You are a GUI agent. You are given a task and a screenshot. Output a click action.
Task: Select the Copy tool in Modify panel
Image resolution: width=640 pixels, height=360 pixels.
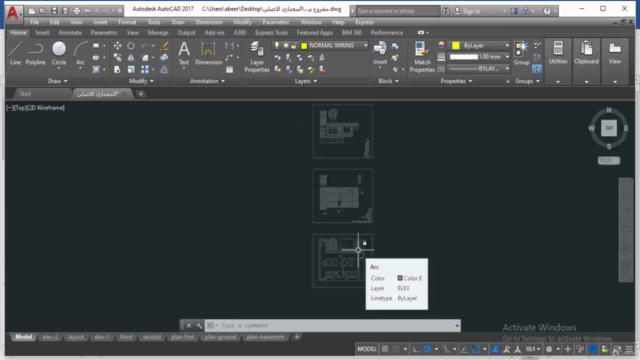(118, 58)
